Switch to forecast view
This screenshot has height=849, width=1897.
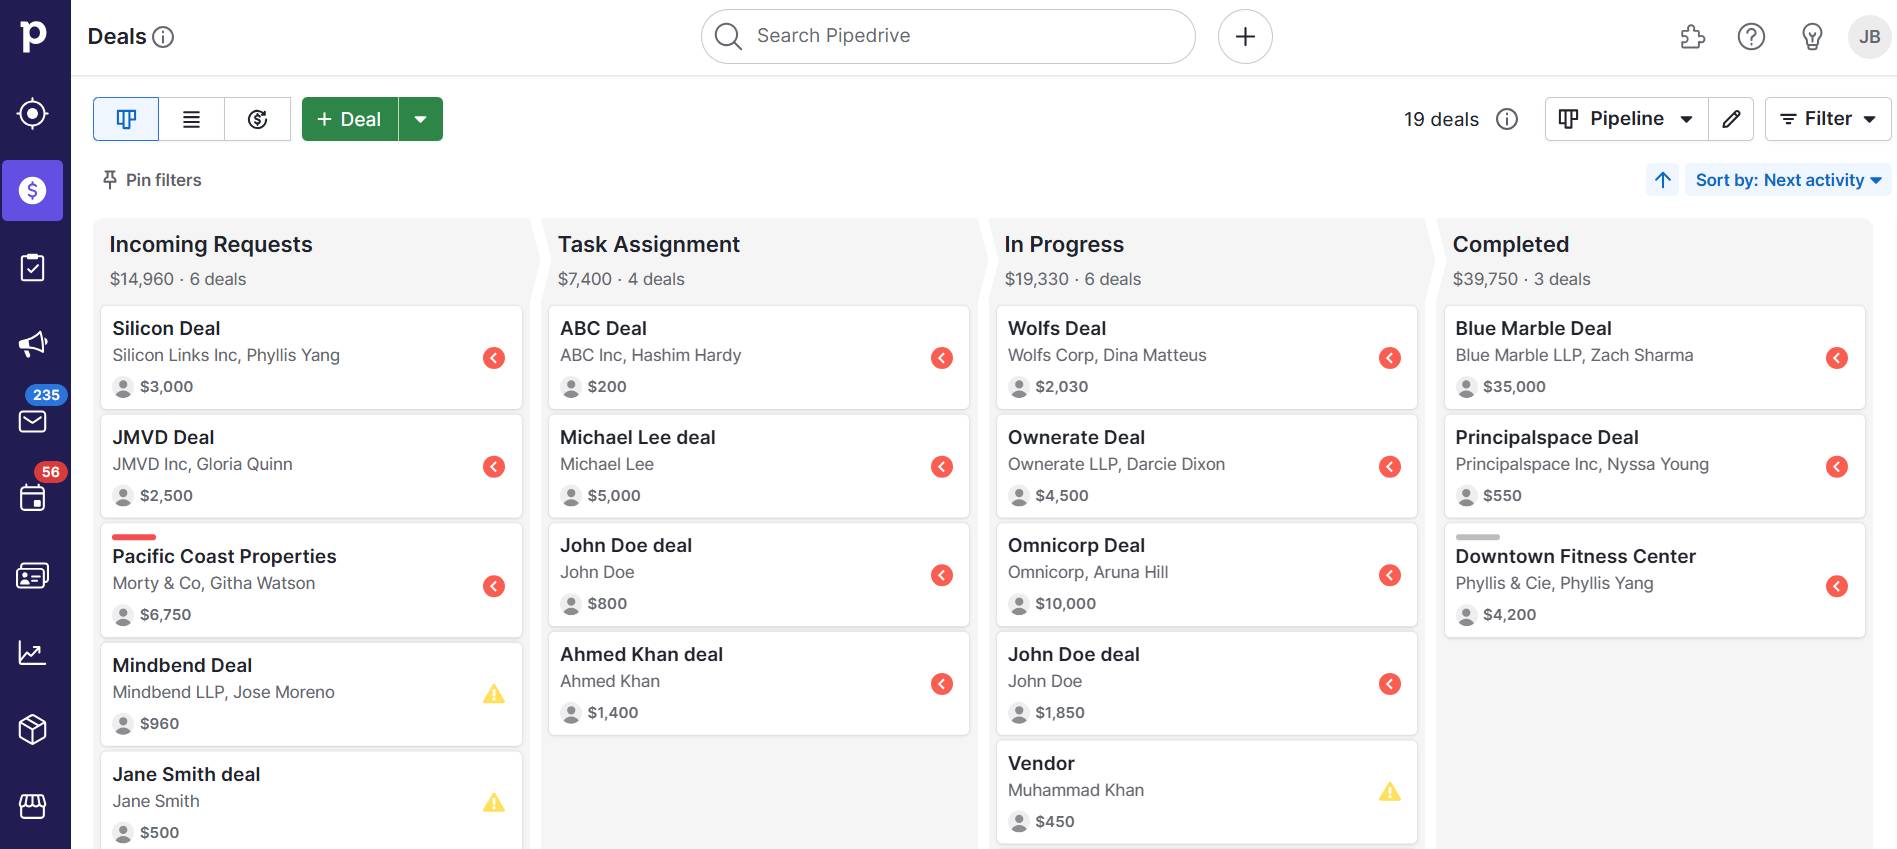[257, 119]
